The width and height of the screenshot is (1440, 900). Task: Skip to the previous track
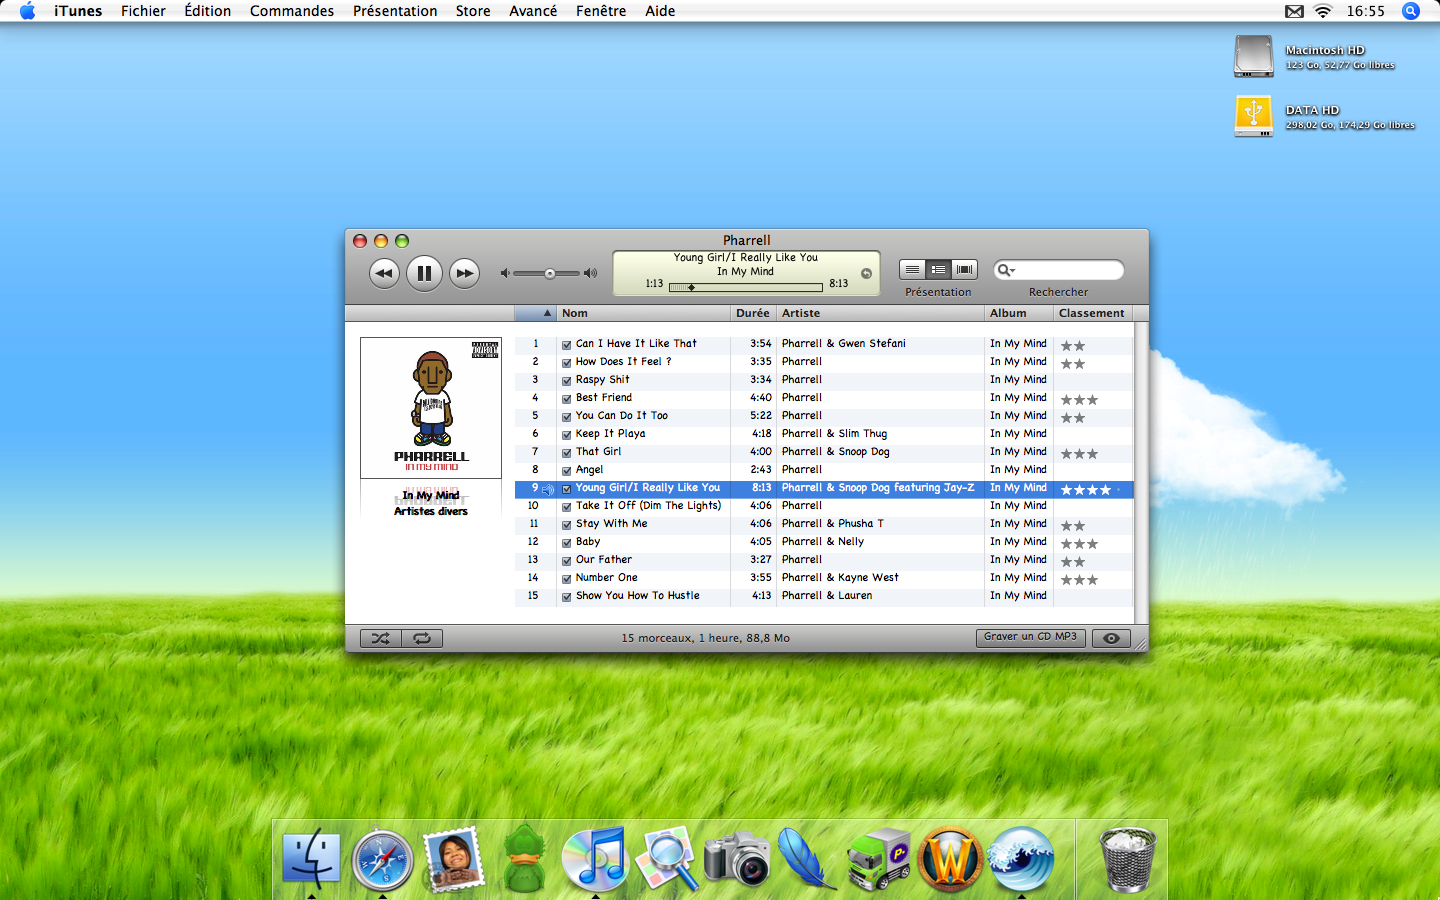(x=384, y=273)
